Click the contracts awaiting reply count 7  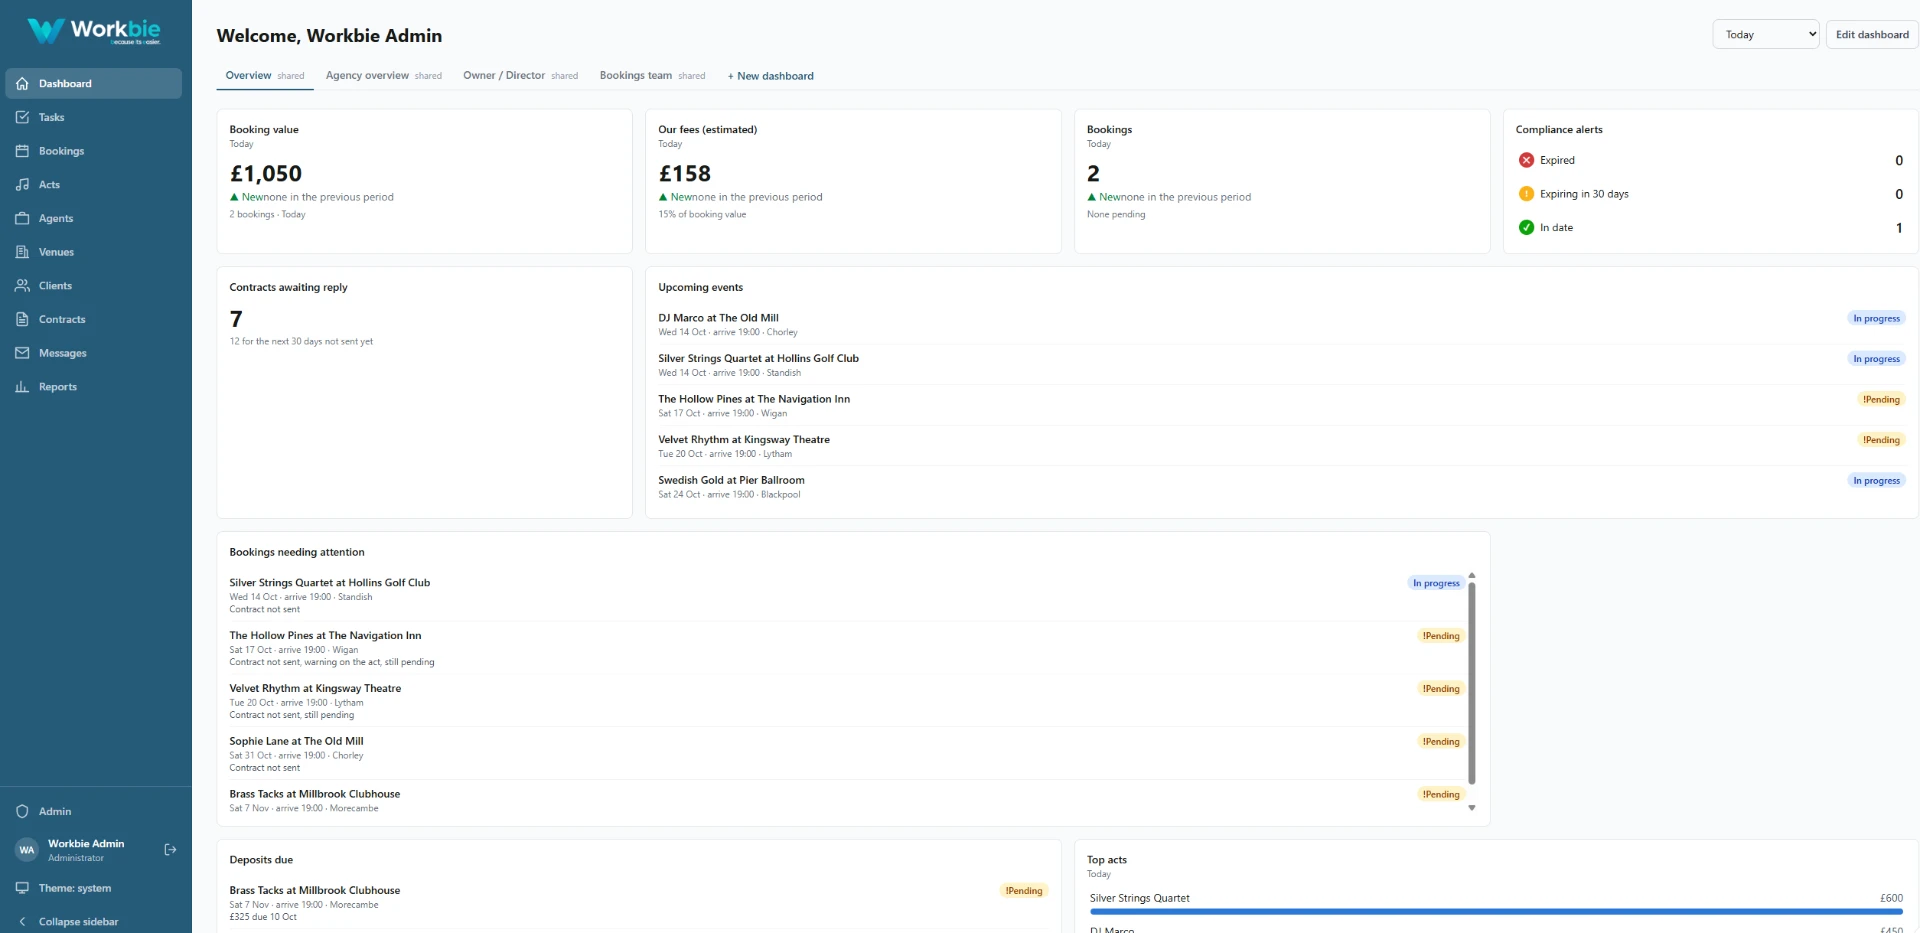tap(236, 319)
